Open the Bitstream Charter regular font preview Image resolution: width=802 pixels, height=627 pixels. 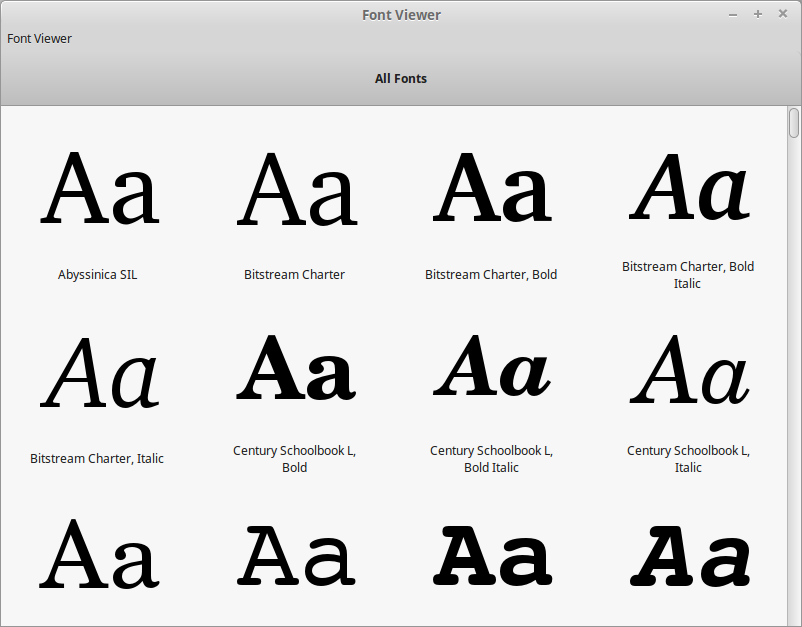pyautogui.click(x=297, y=189)
